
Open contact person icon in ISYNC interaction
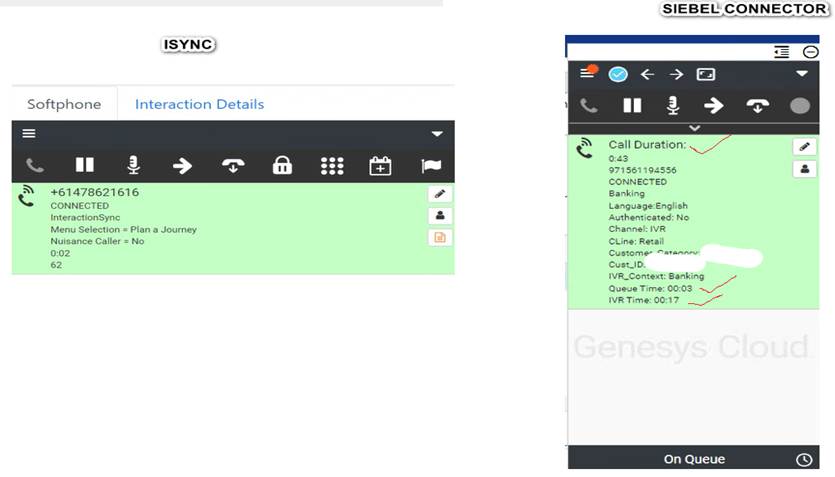(x=440, y=216)
